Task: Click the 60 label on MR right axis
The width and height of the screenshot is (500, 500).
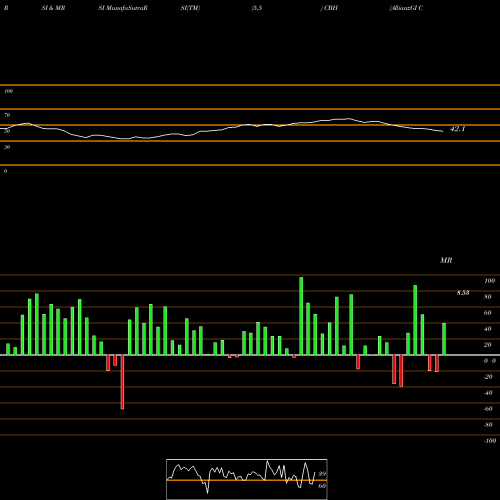Action: point(488,313)
